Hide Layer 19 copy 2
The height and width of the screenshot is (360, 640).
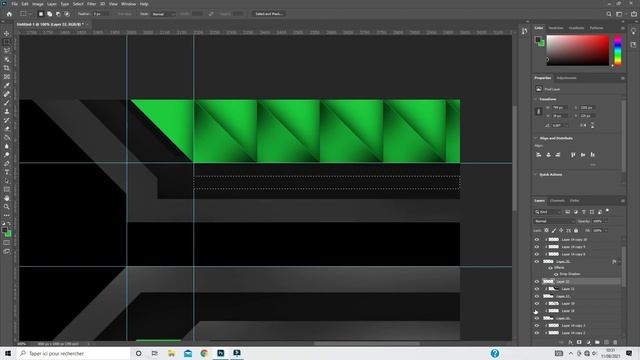click(x=537, y=333)
